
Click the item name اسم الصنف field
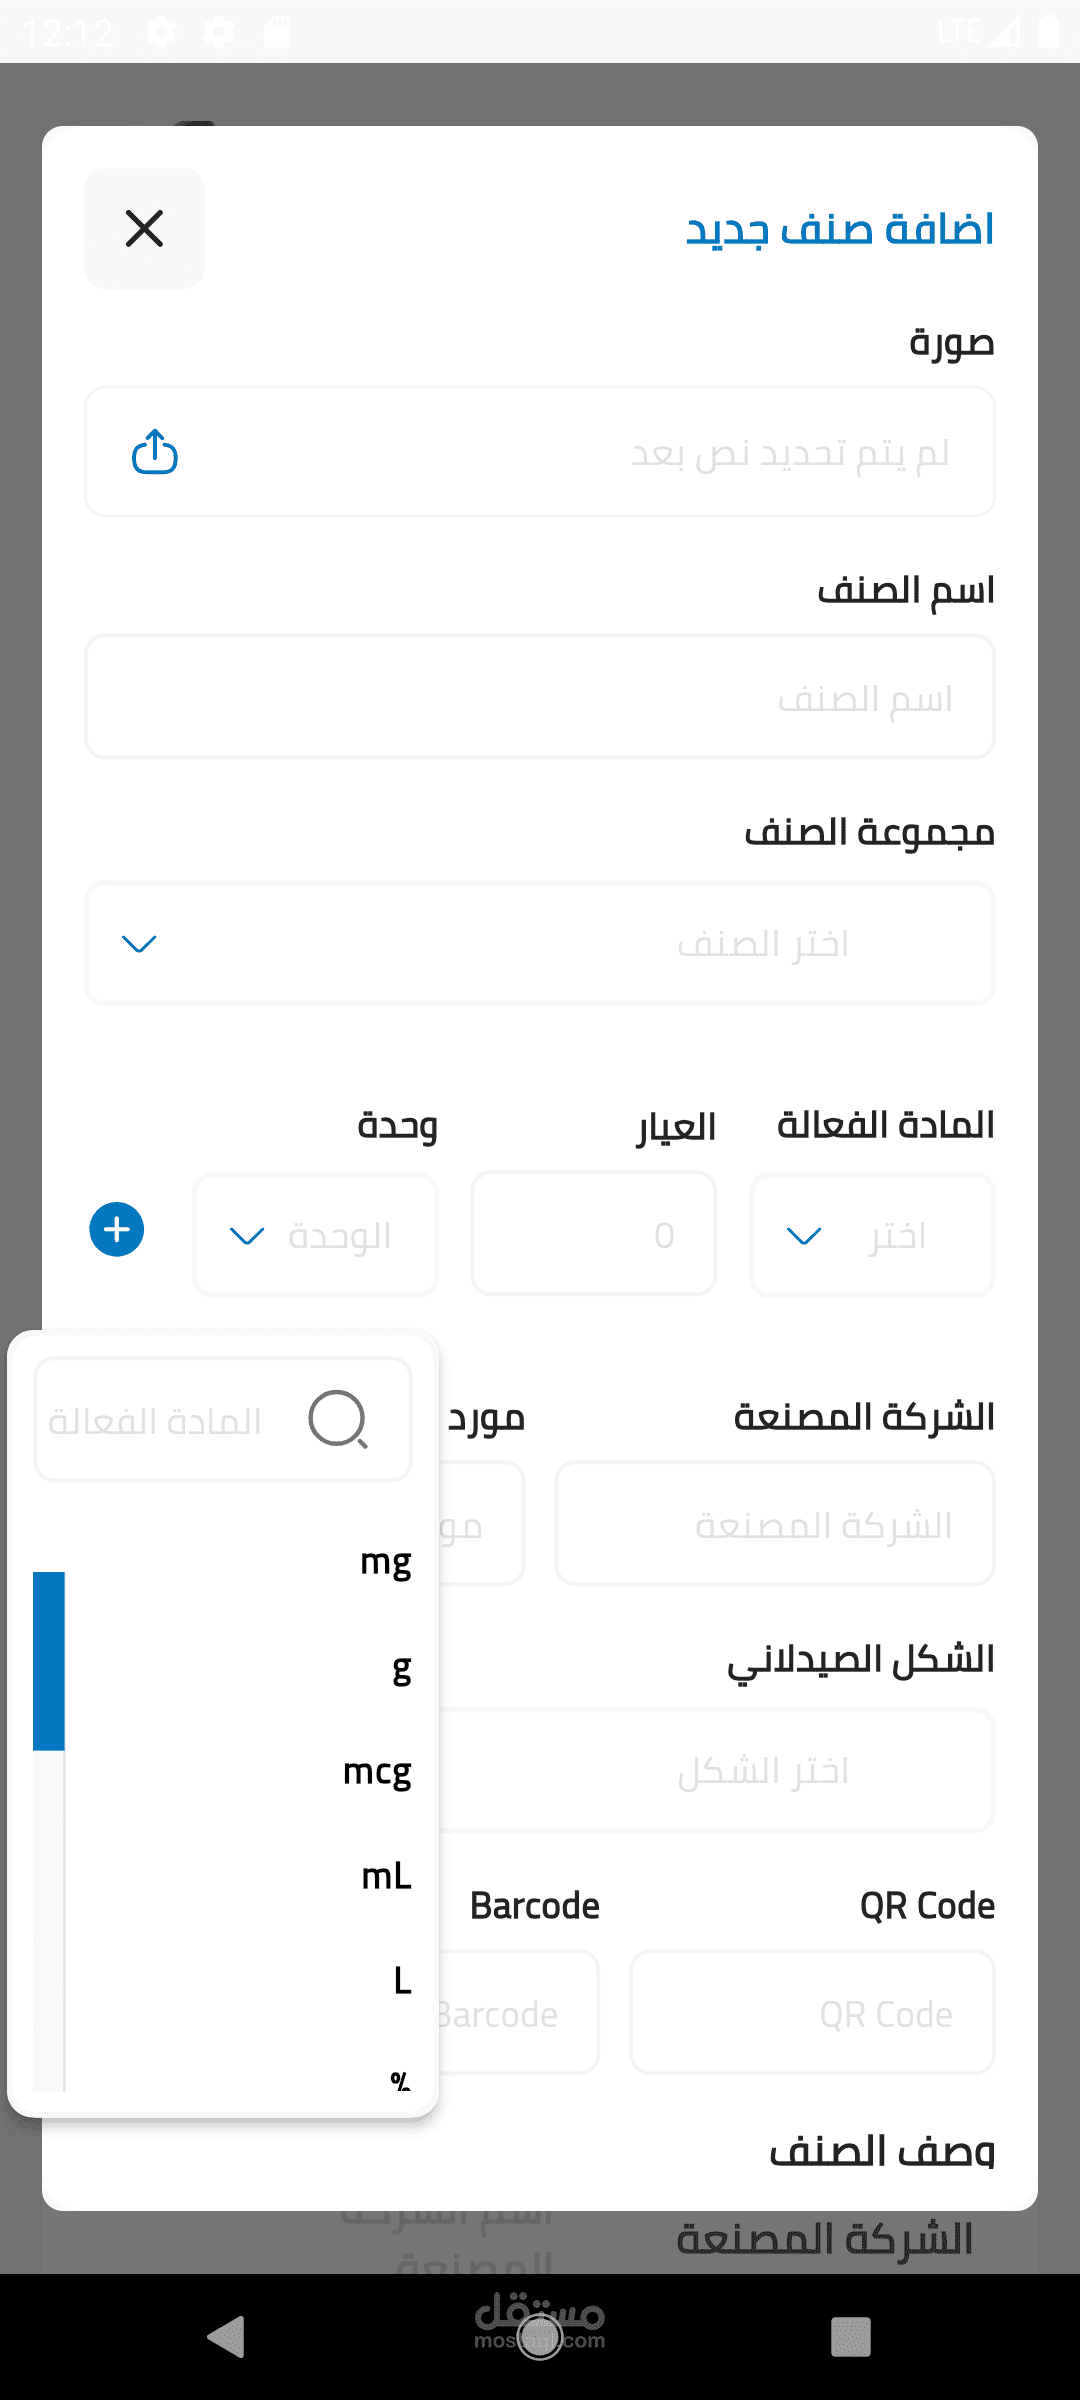(x=540, y=697)
